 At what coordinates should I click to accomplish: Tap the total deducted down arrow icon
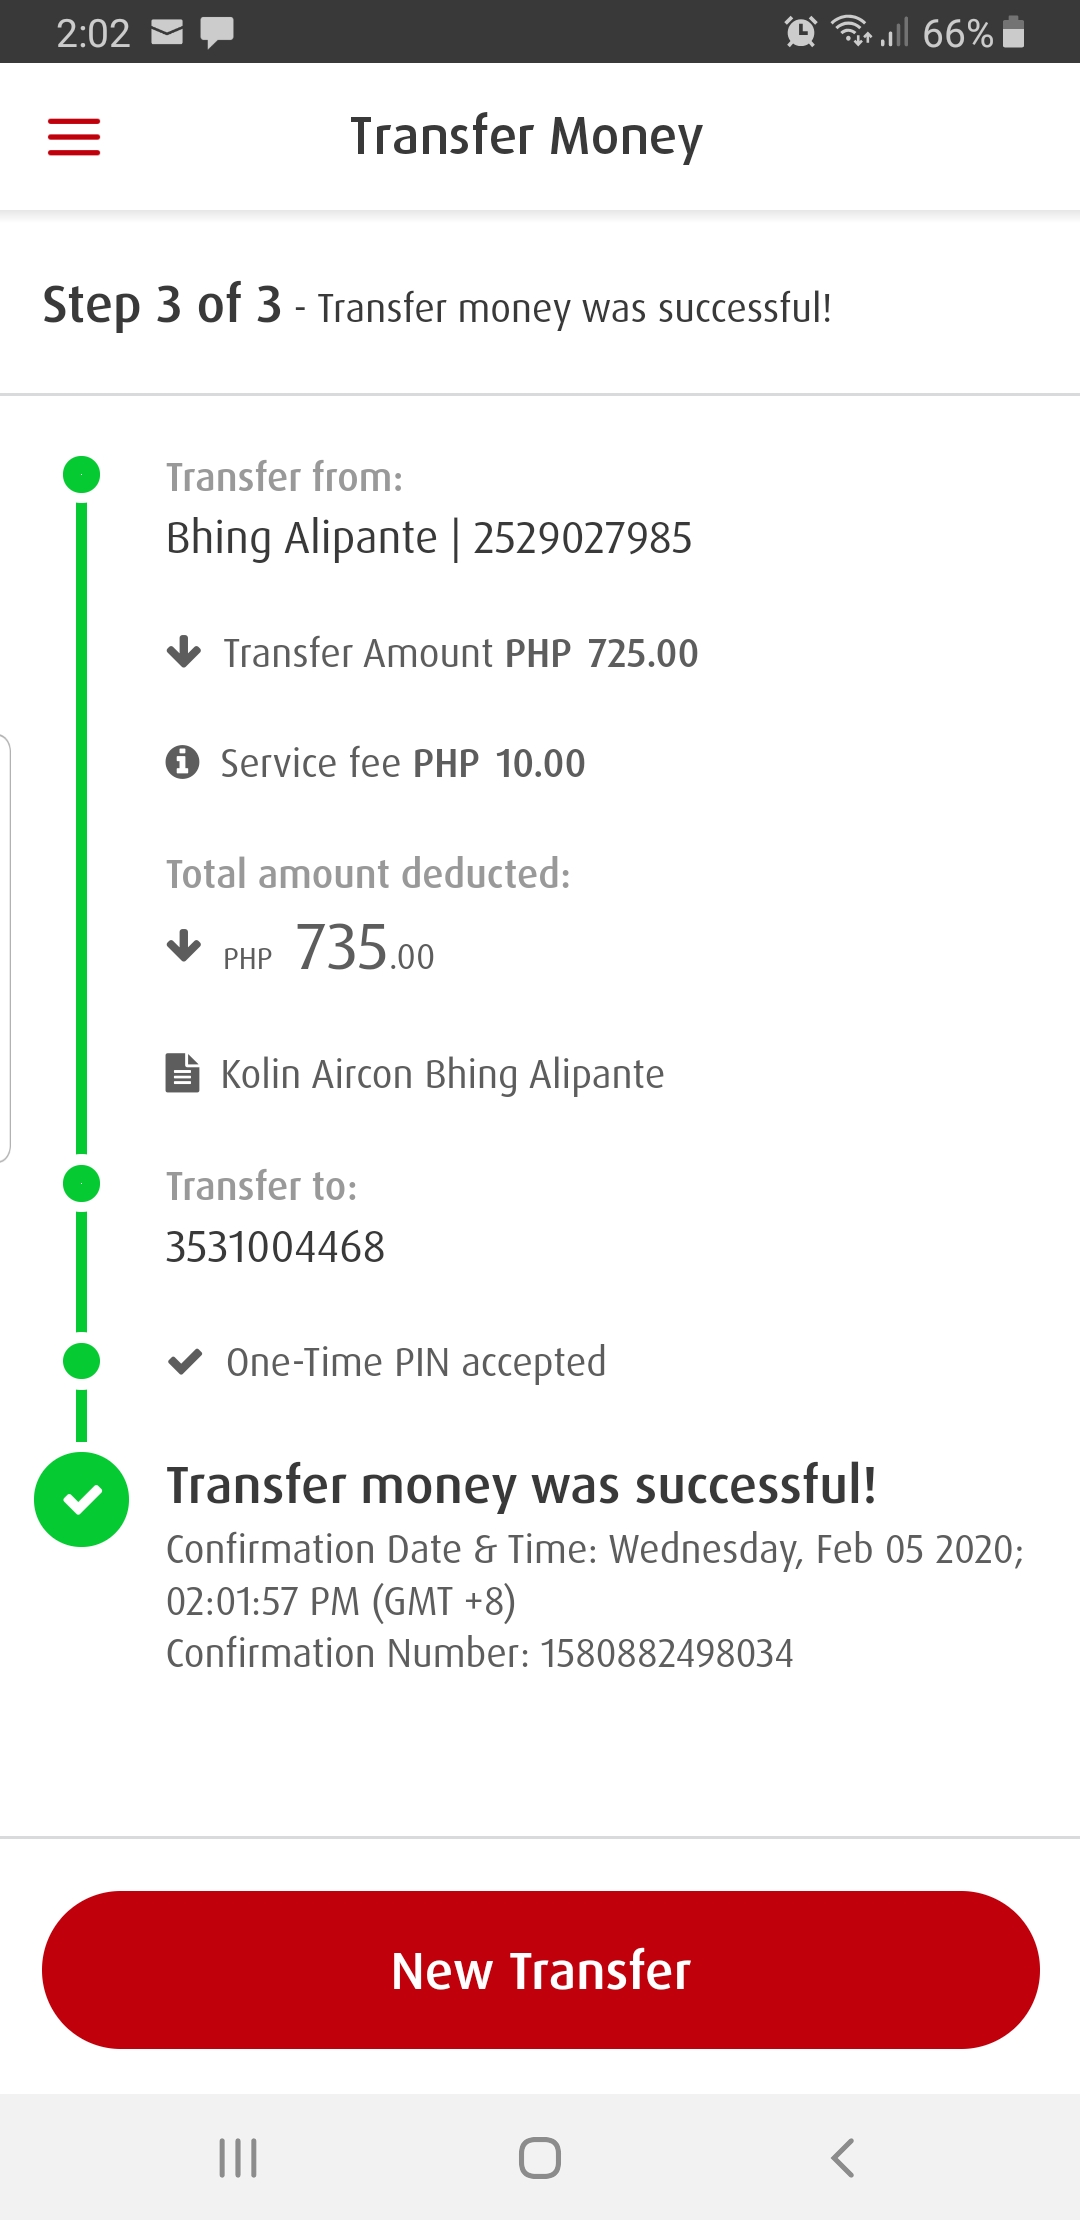(184, 945)
